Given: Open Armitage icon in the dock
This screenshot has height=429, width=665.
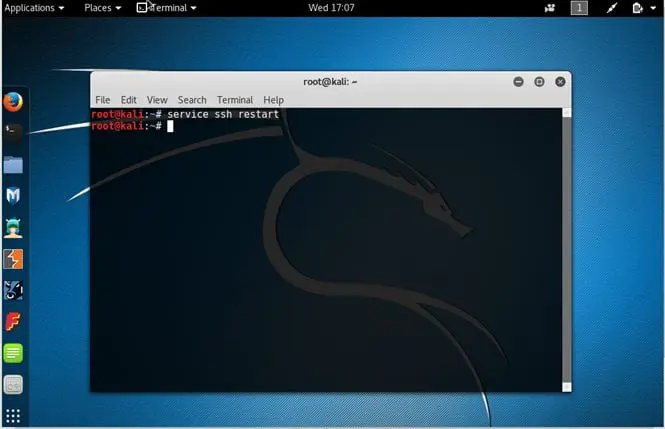Looking at the screenshot, I should (x=13, y=227).
